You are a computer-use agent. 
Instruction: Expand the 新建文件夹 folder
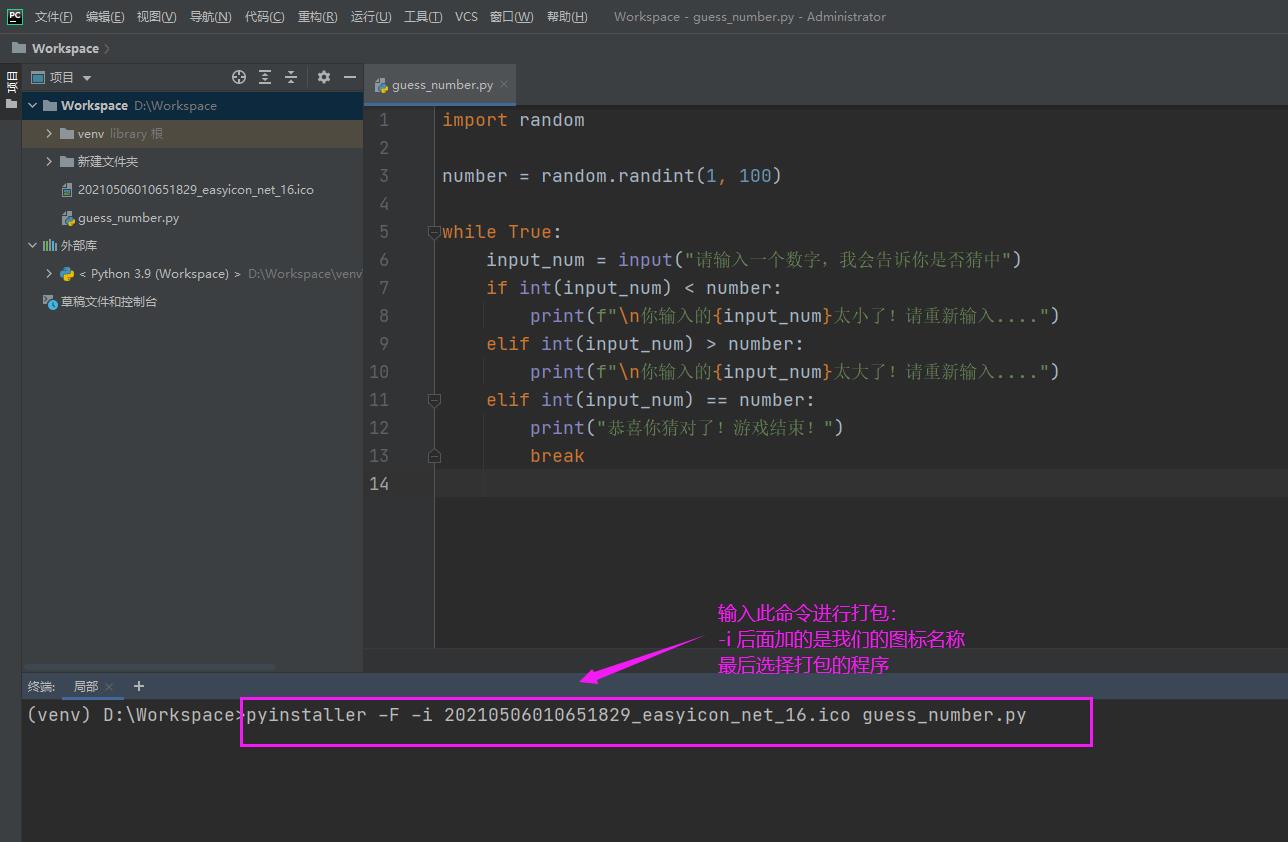[49, 161]
